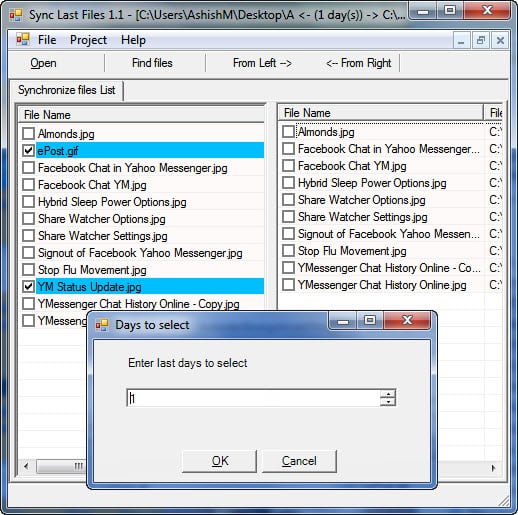The height and width of the screenshot is (515, 518).
Task: Confirm days with the OK button
Action: coord(220,461)
